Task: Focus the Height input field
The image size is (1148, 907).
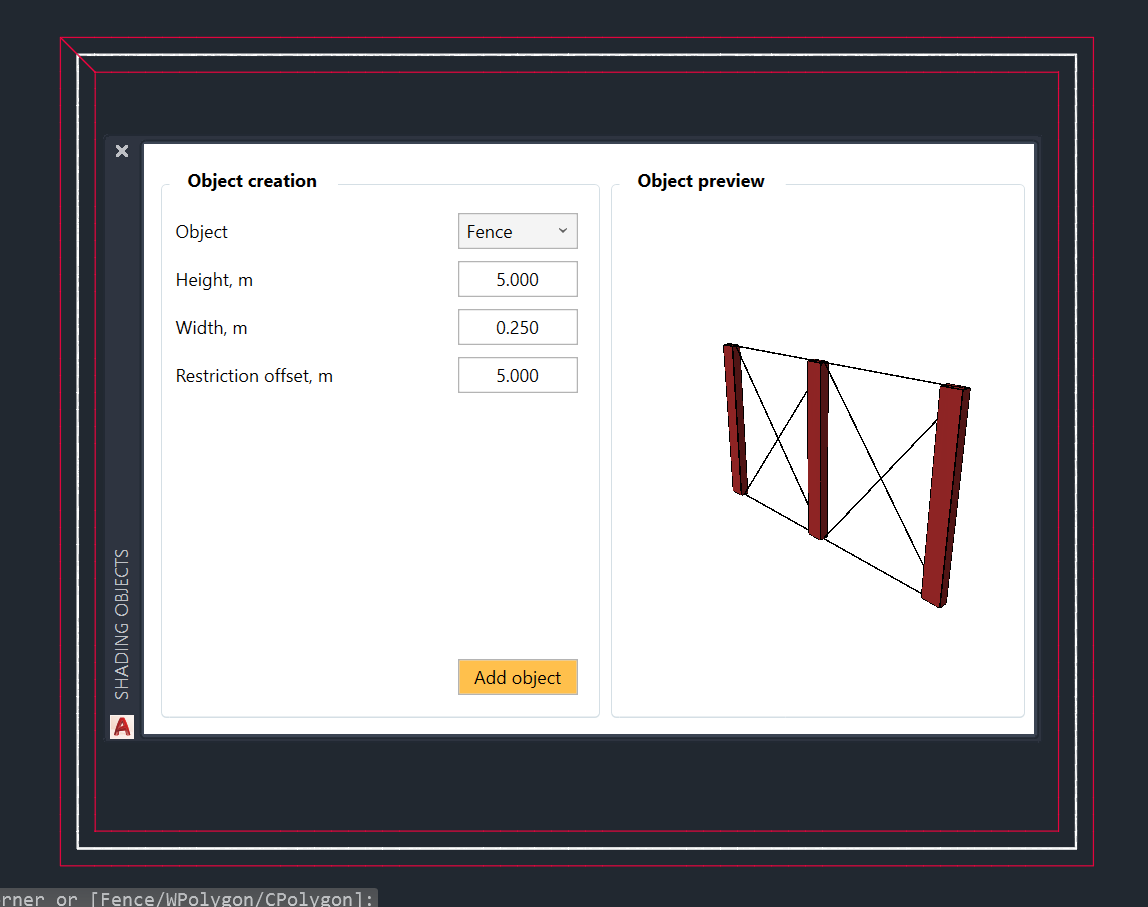Action: [517, 280]
